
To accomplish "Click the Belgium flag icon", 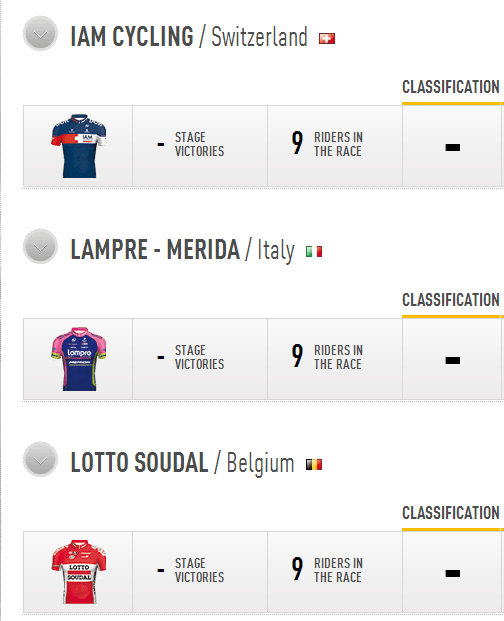I will [314, 465].
